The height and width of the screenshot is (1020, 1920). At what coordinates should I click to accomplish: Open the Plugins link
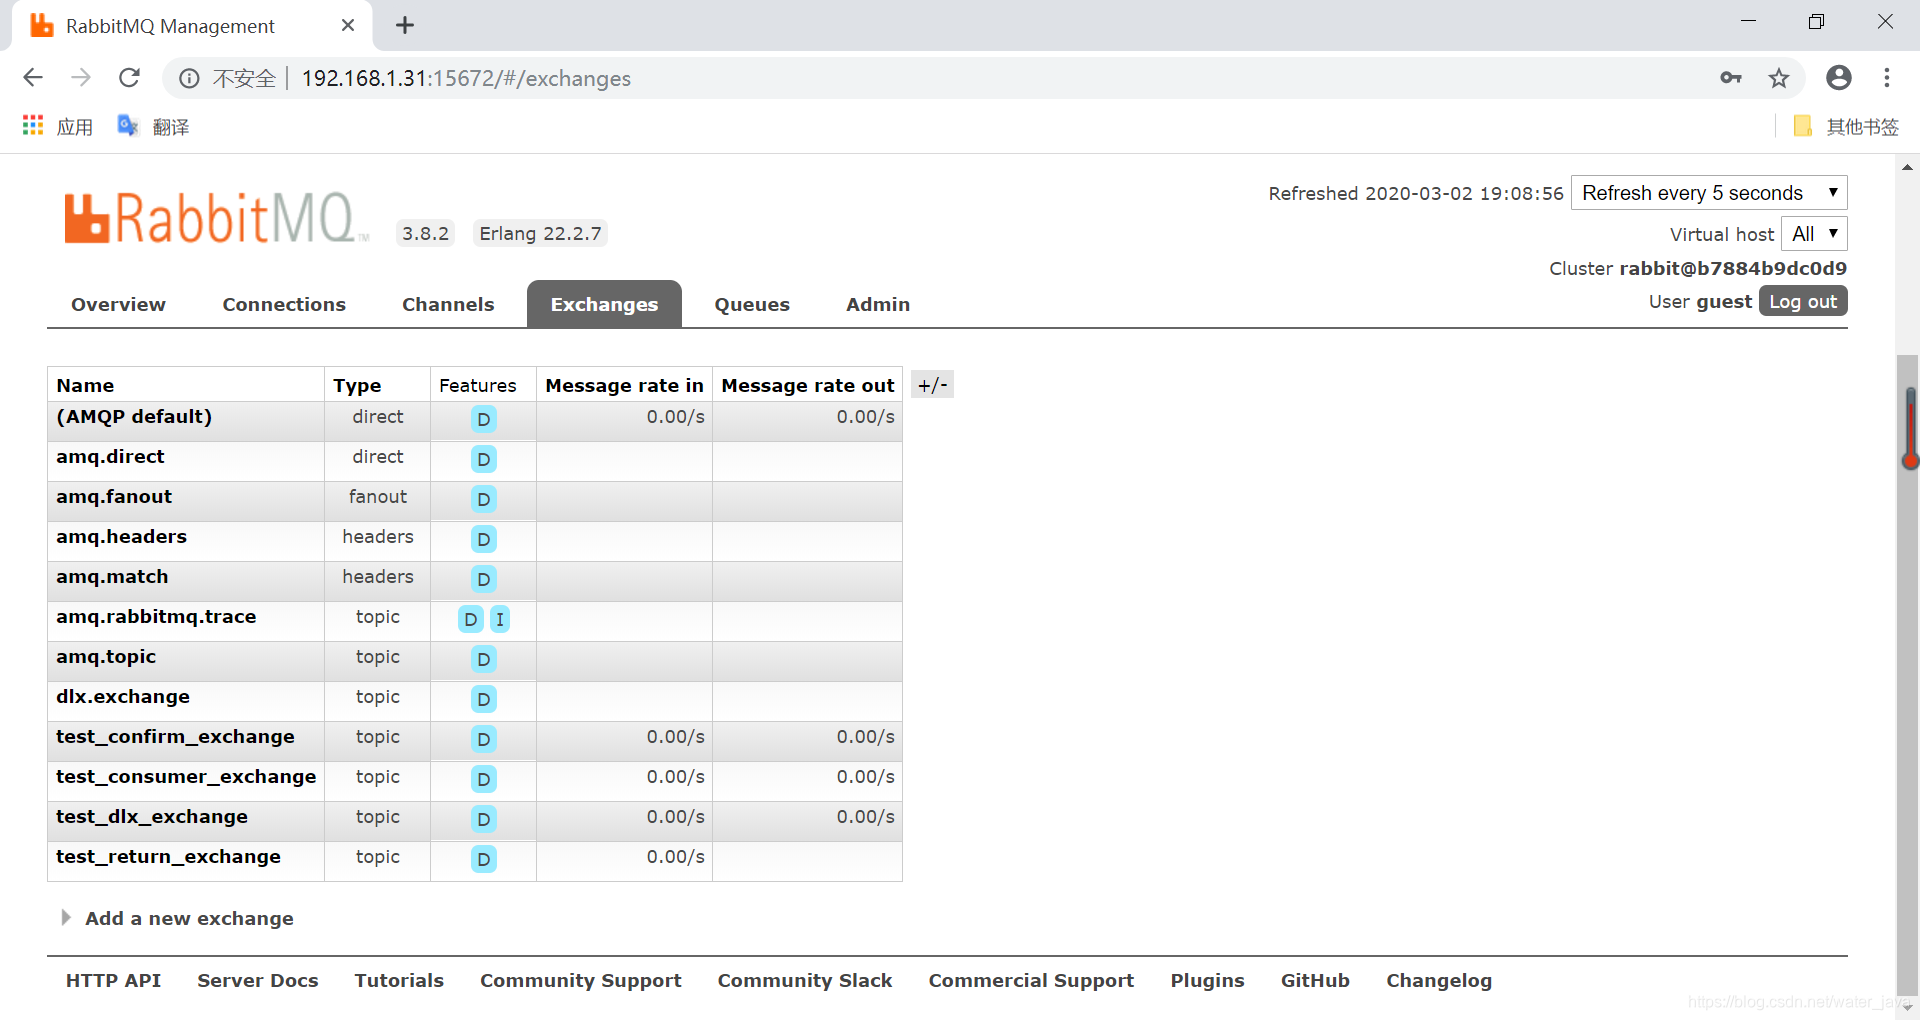1208,980
